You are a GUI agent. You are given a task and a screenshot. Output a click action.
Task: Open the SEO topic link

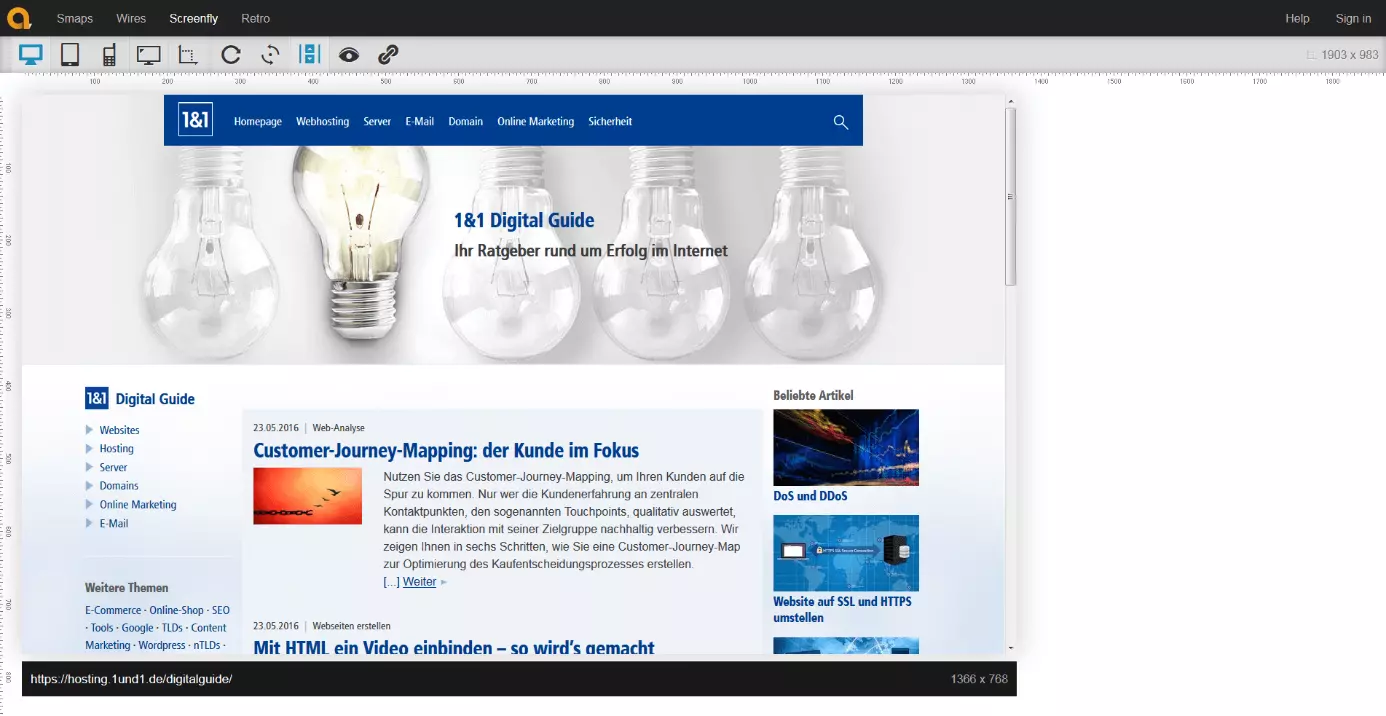[221, 610]
